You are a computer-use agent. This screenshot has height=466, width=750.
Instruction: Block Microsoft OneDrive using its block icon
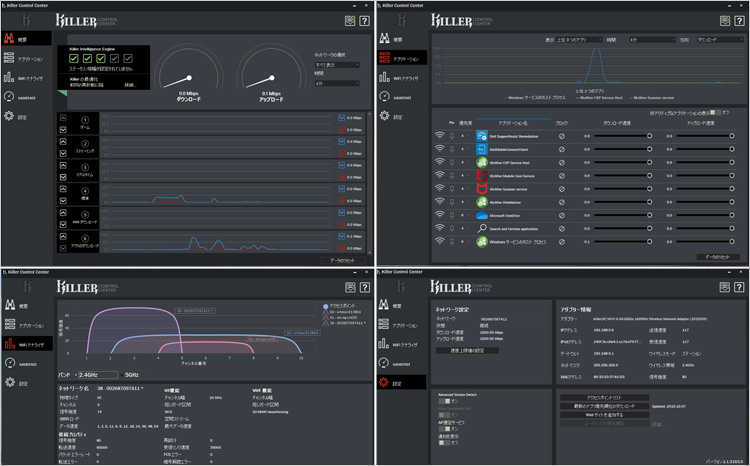(562, 215)
